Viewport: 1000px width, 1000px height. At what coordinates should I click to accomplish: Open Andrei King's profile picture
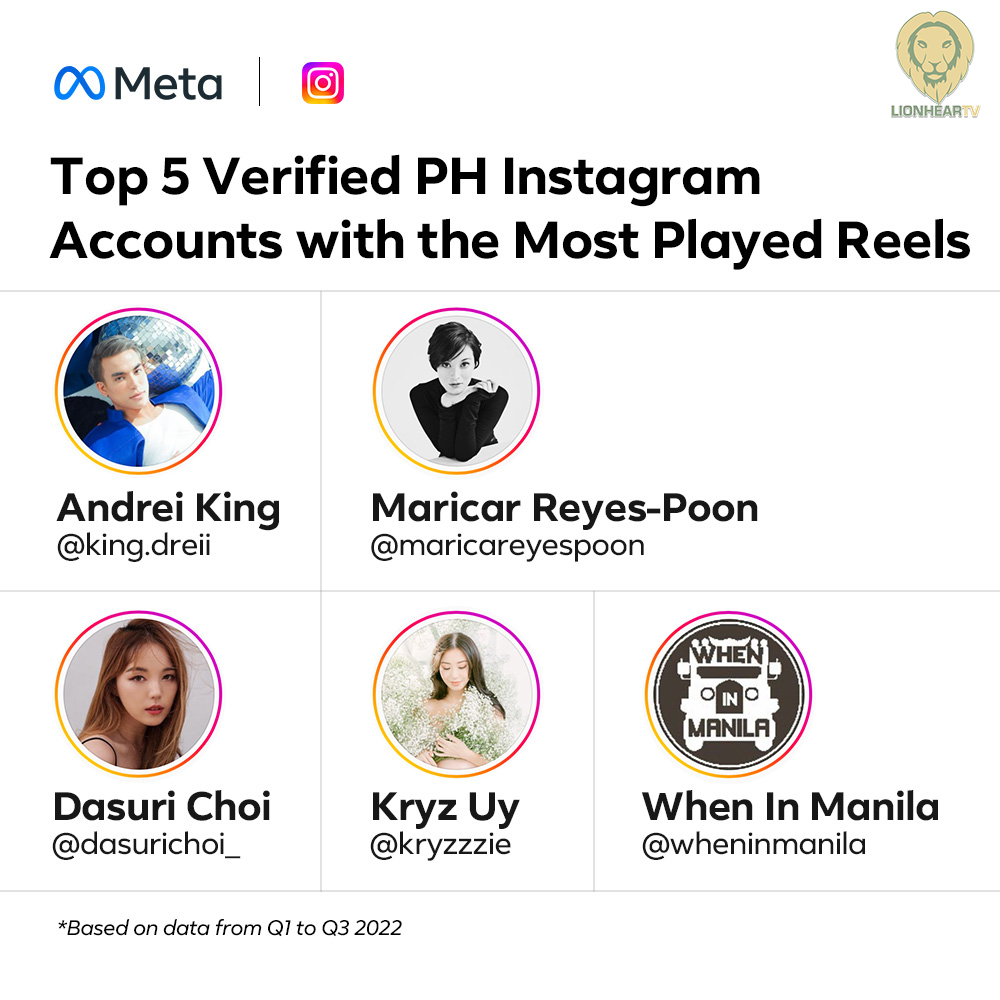tap(138, 391)
